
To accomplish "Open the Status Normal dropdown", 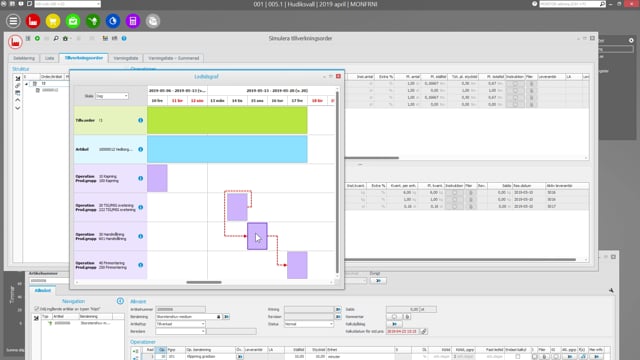I will click(x=309, y=324).
